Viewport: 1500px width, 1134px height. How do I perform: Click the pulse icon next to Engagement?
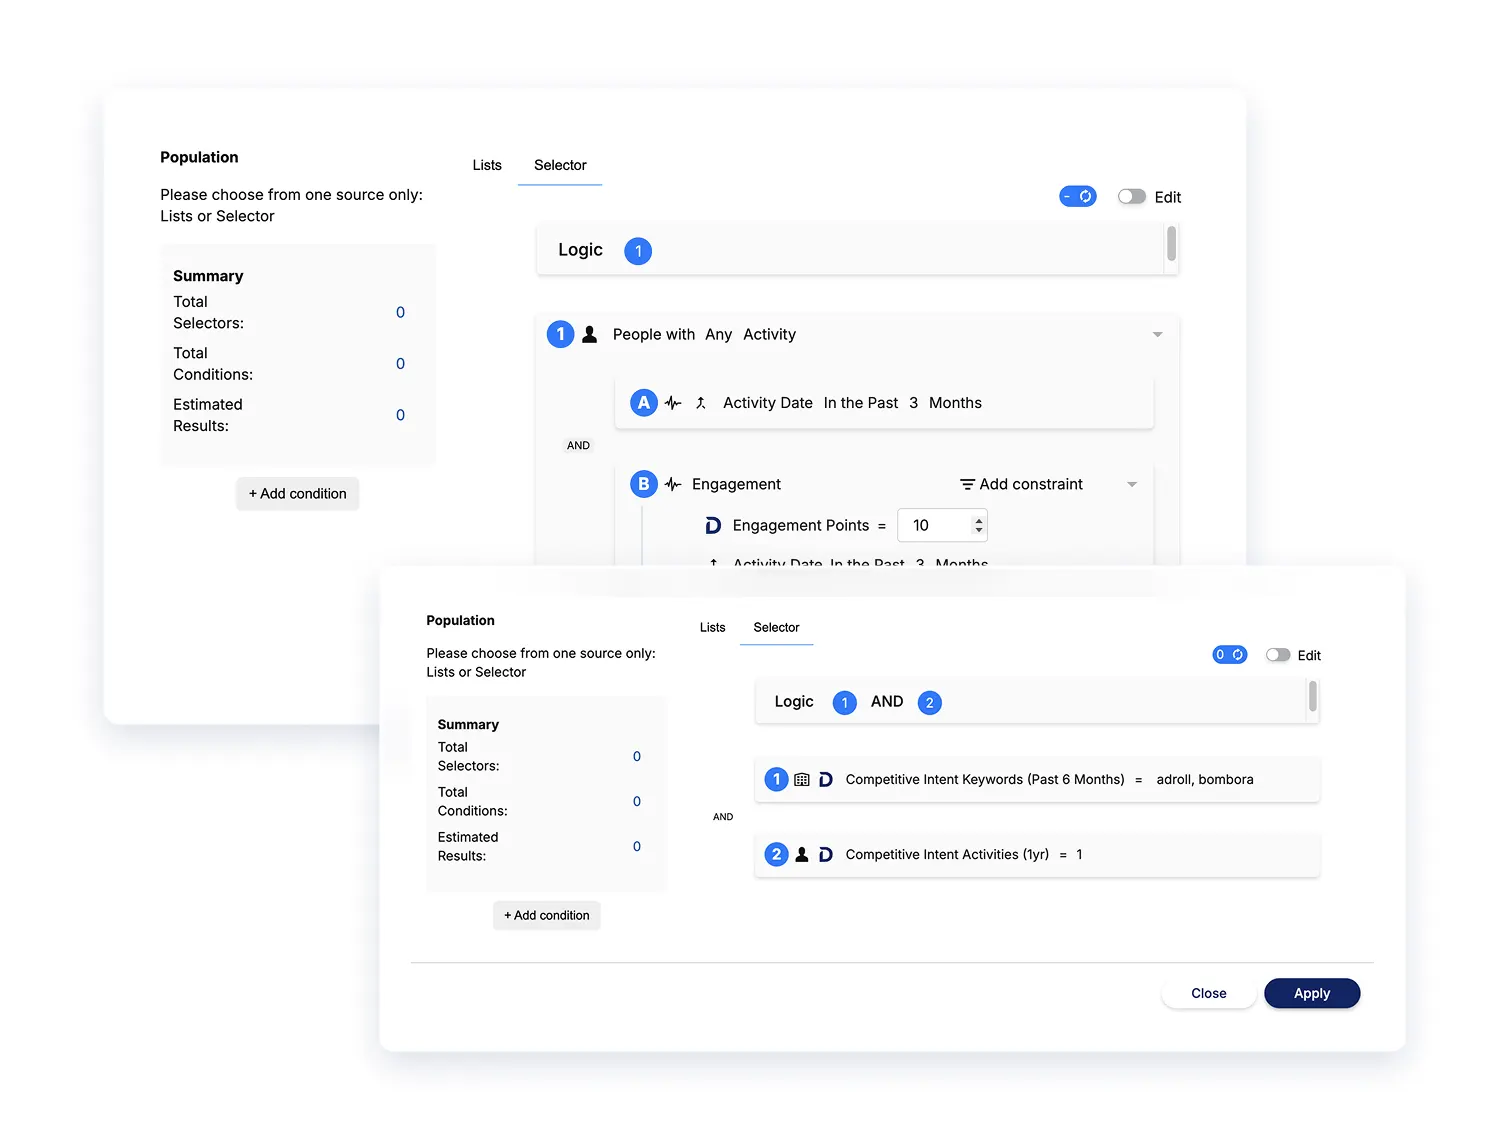tap(673, 485)
